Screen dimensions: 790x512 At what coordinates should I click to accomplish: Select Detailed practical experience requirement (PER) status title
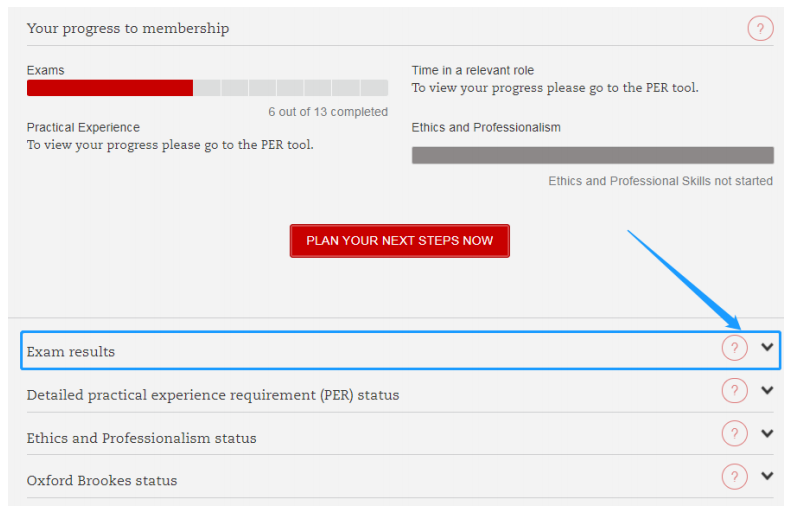[213, 395]
